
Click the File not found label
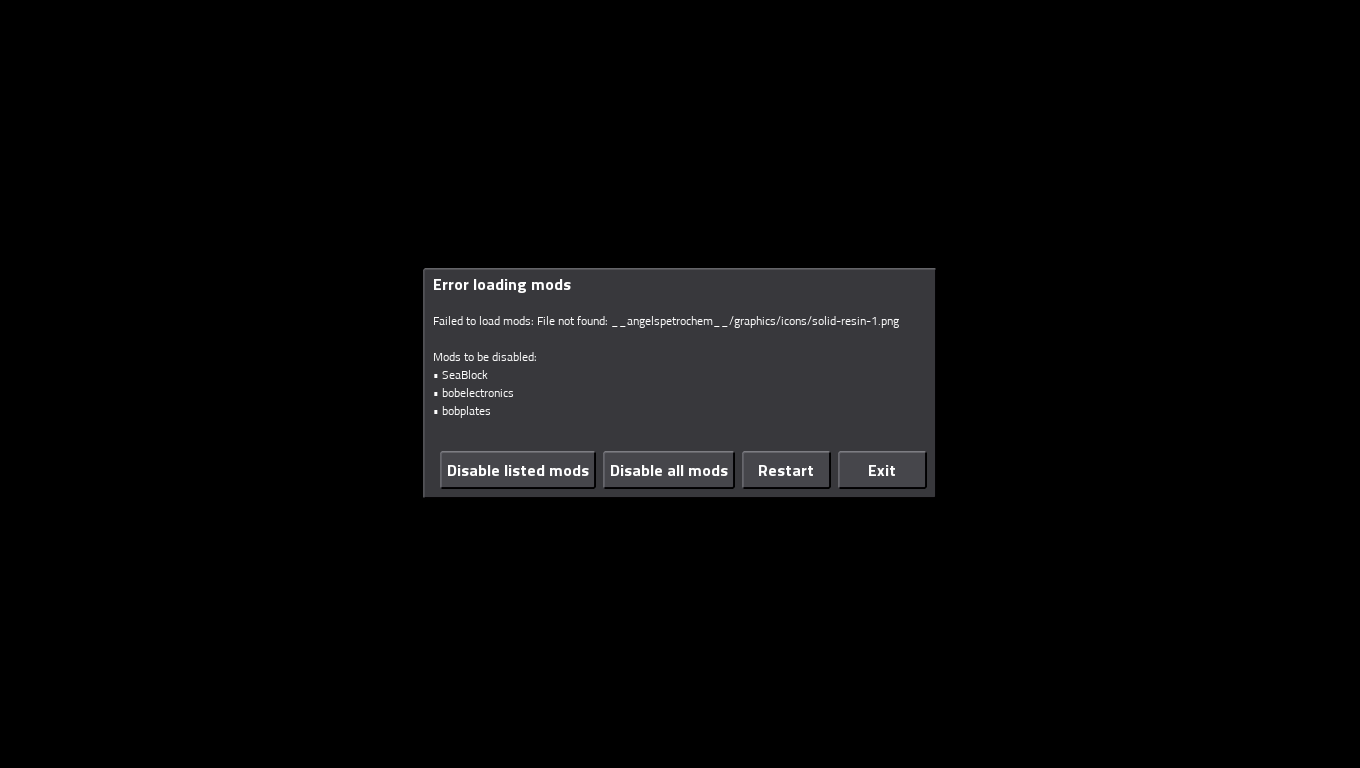pyautogui.click(x=572, y=321)
